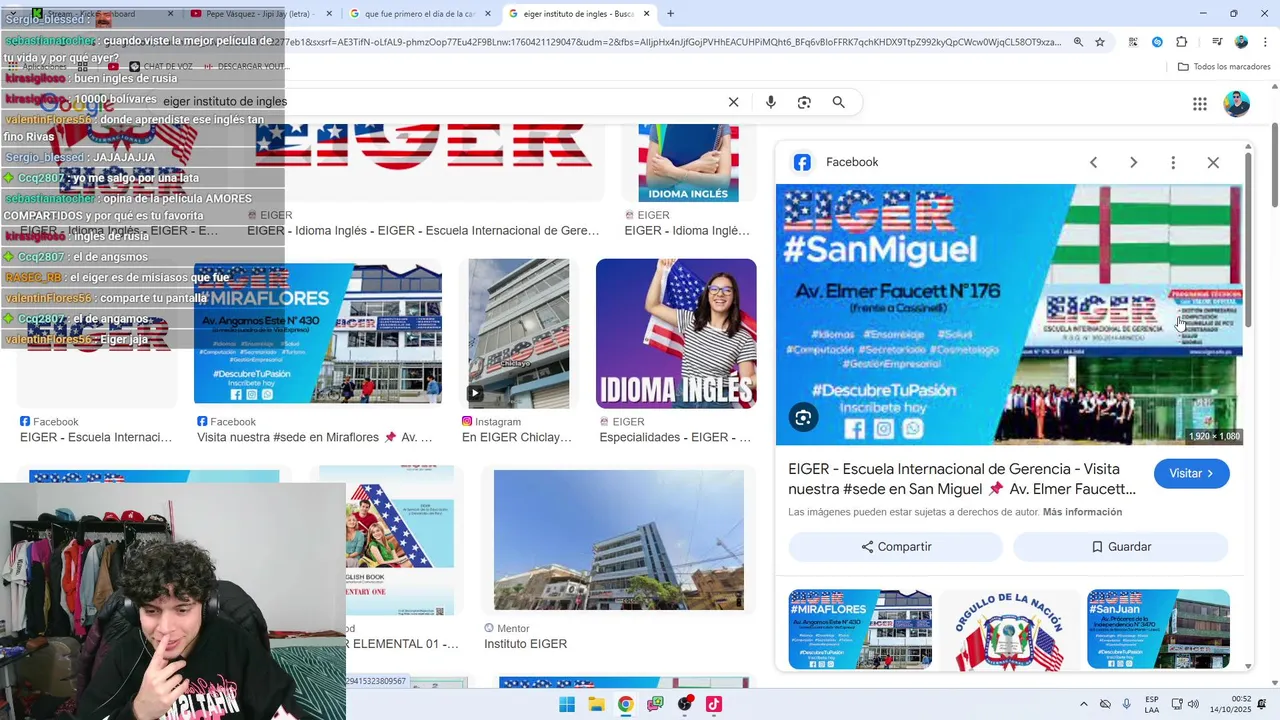Viewport: 1280px width, 720px height.
Task: Open the Todos los marcadores folder
Action: [1224, 67]
